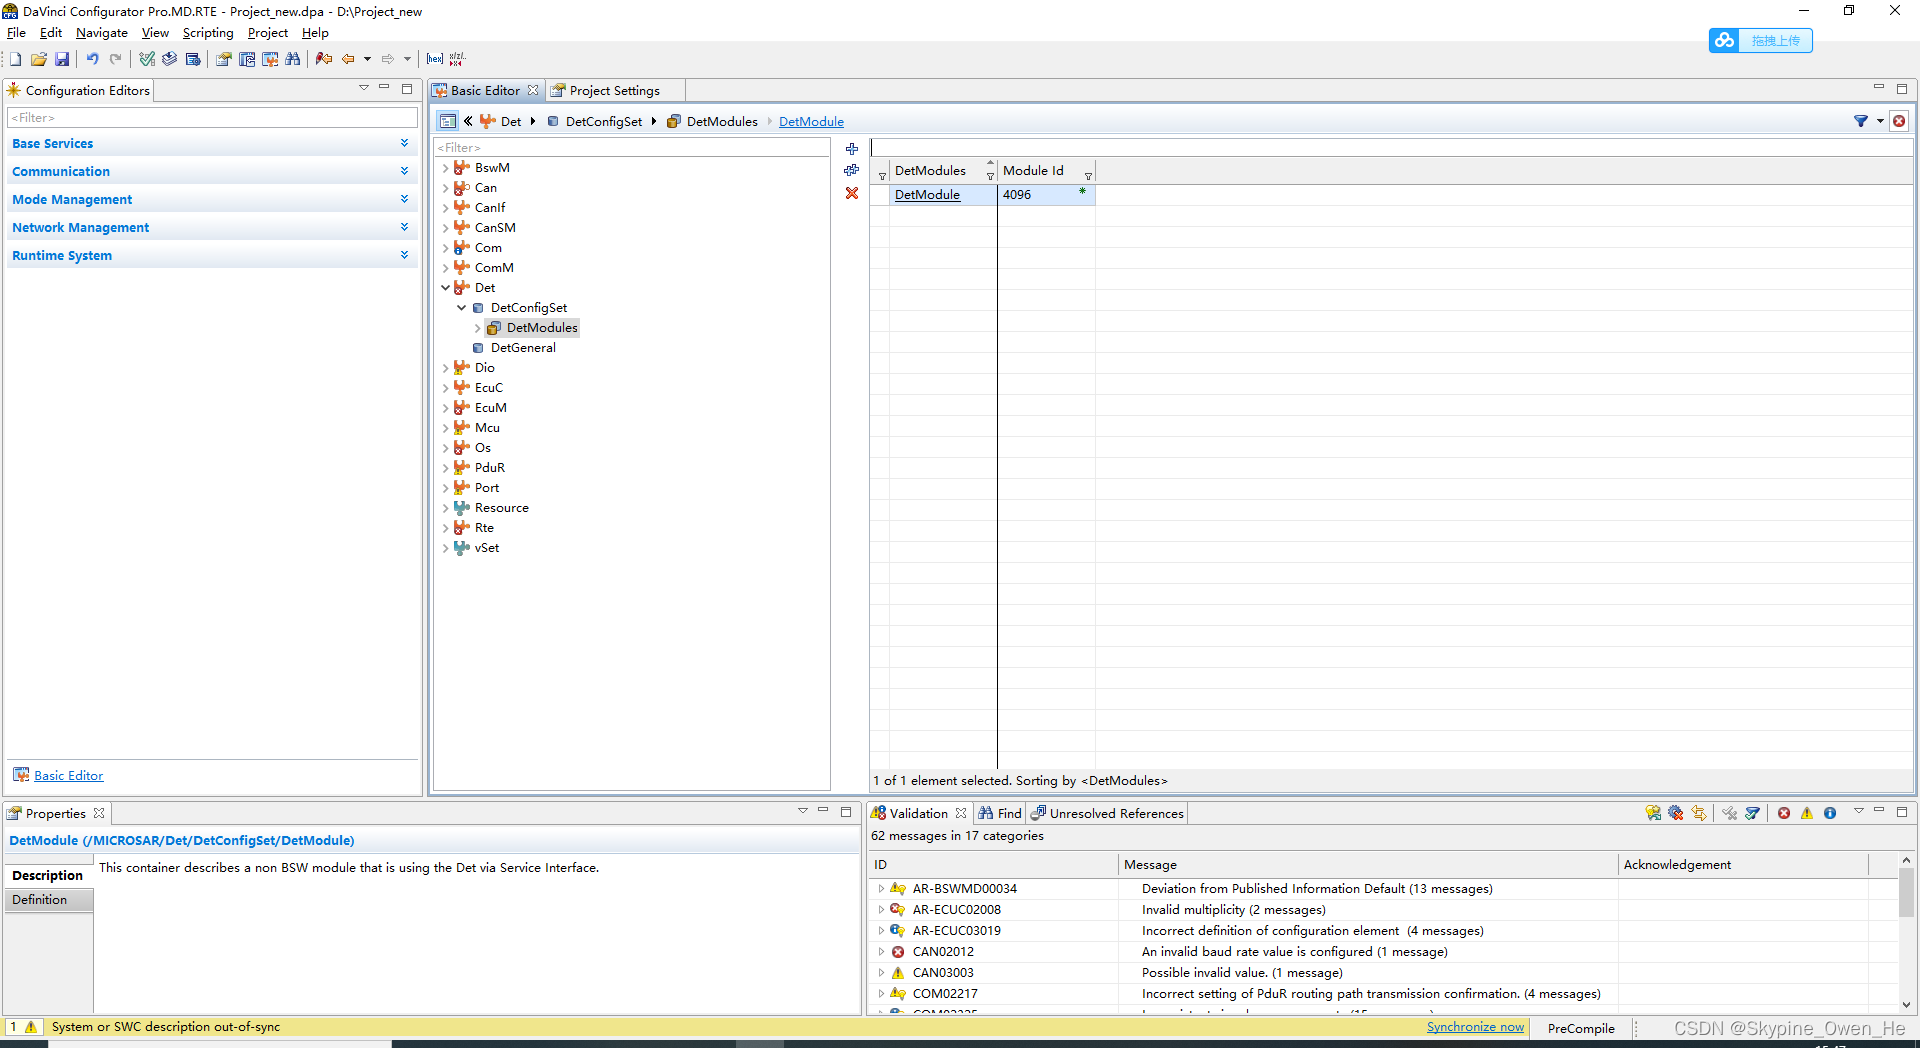
Task: Add new DetModule with plus icon
Action: [852, 149]
